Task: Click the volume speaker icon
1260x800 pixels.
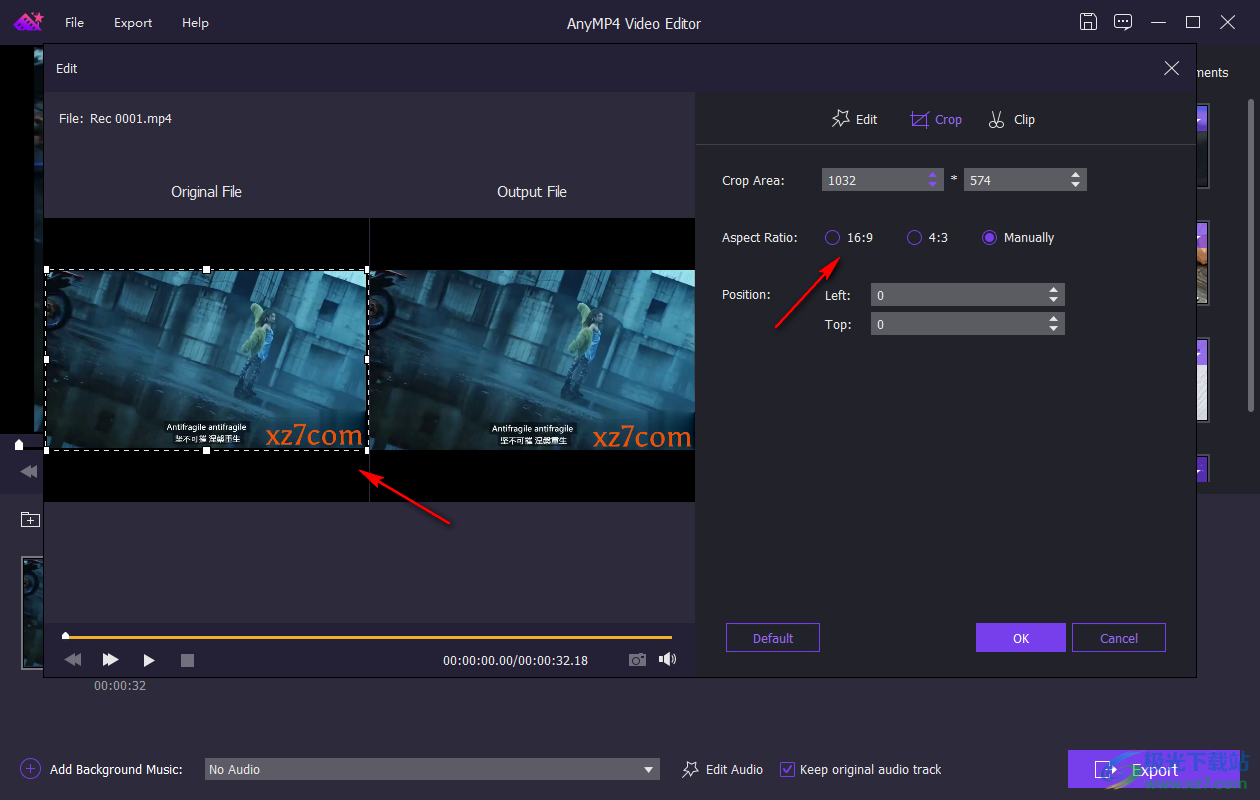Action: (668, 659)
